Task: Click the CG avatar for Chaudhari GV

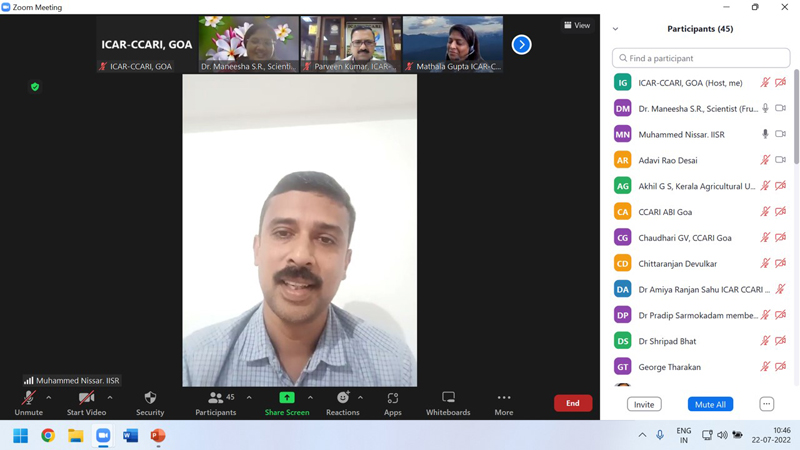Action: pyautogui.click(x=622, y=238)
